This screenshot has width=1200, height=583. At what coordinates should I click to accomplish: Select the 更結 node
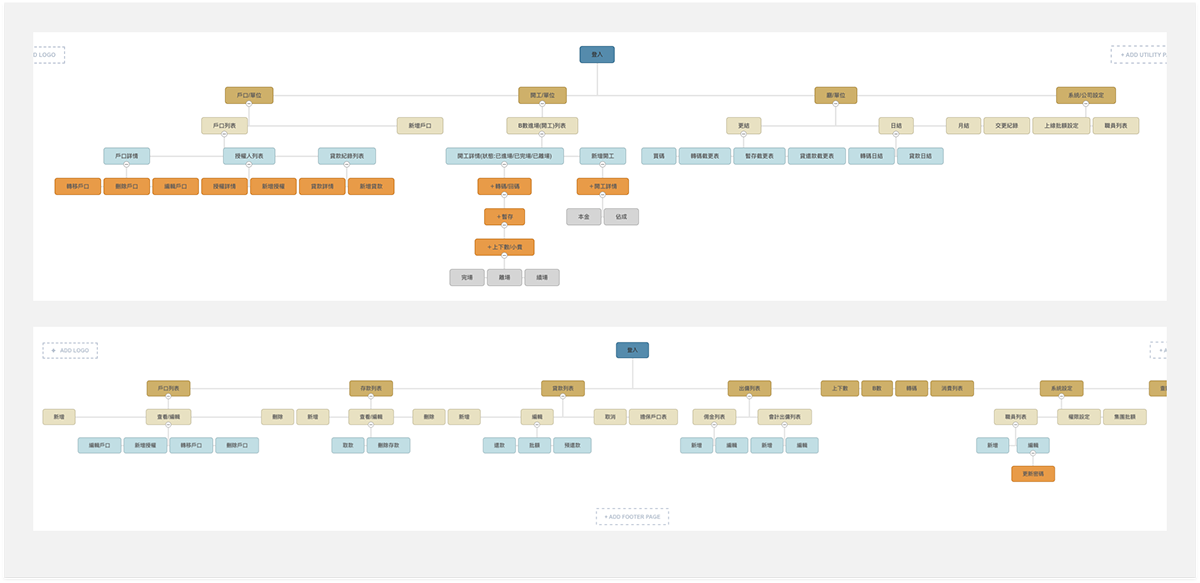coord(744,126)
